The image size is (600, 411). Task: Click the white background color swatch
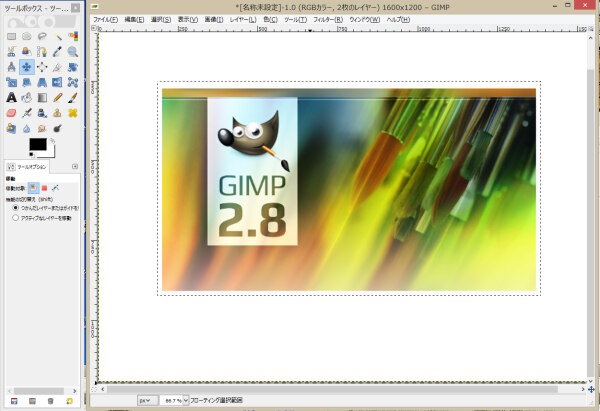[x=51, y=153]
